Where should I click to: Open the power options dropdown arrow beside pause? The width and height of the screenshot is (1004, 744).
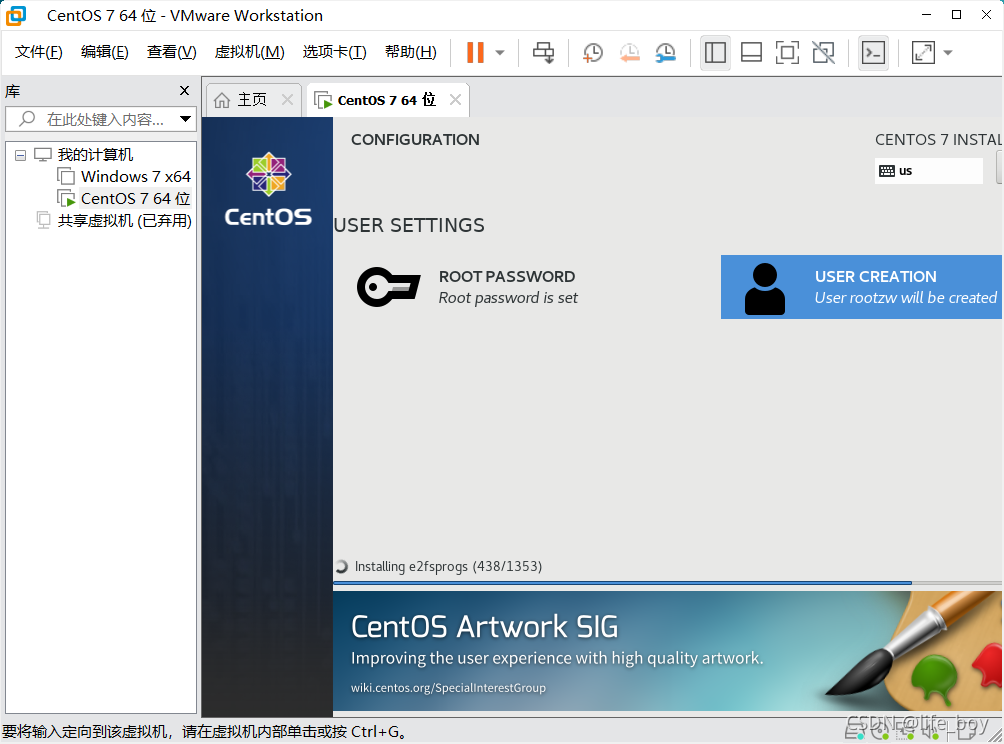[500, 53]
